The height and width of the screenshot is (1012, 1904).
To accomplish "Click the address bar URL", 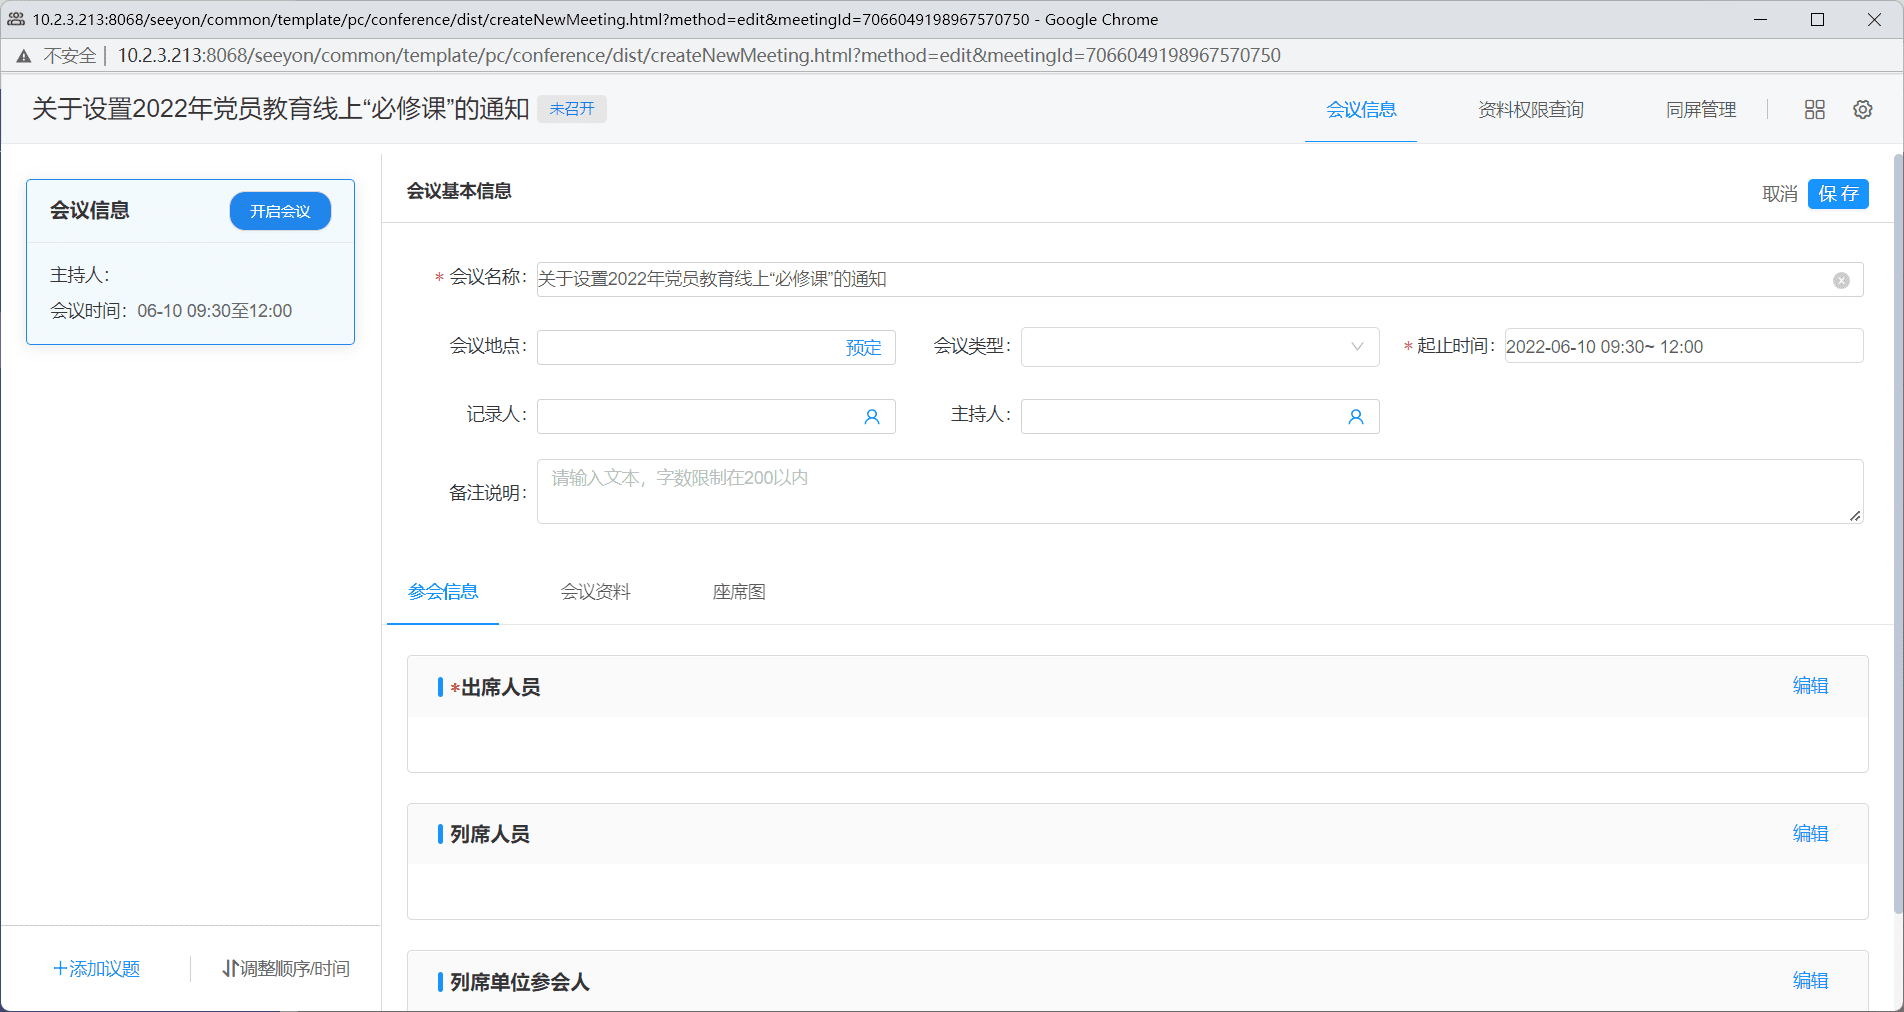I will [699, 56].
